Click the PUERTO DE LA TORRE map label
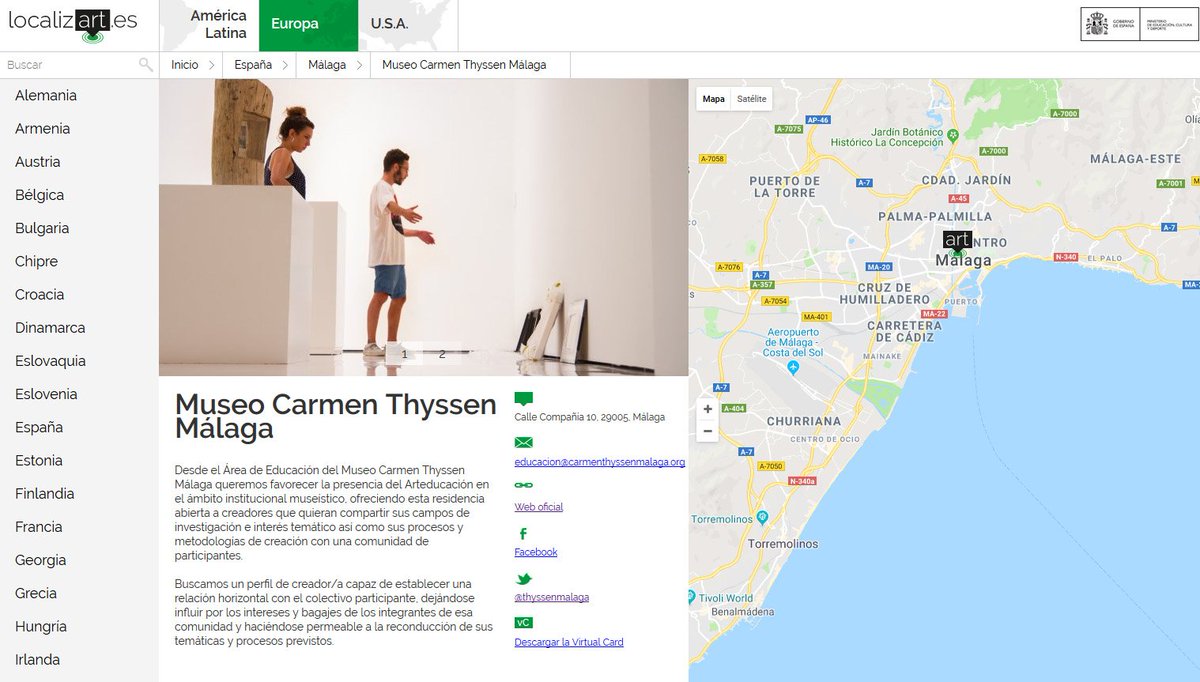1200x682 pixels. [784, 186]
